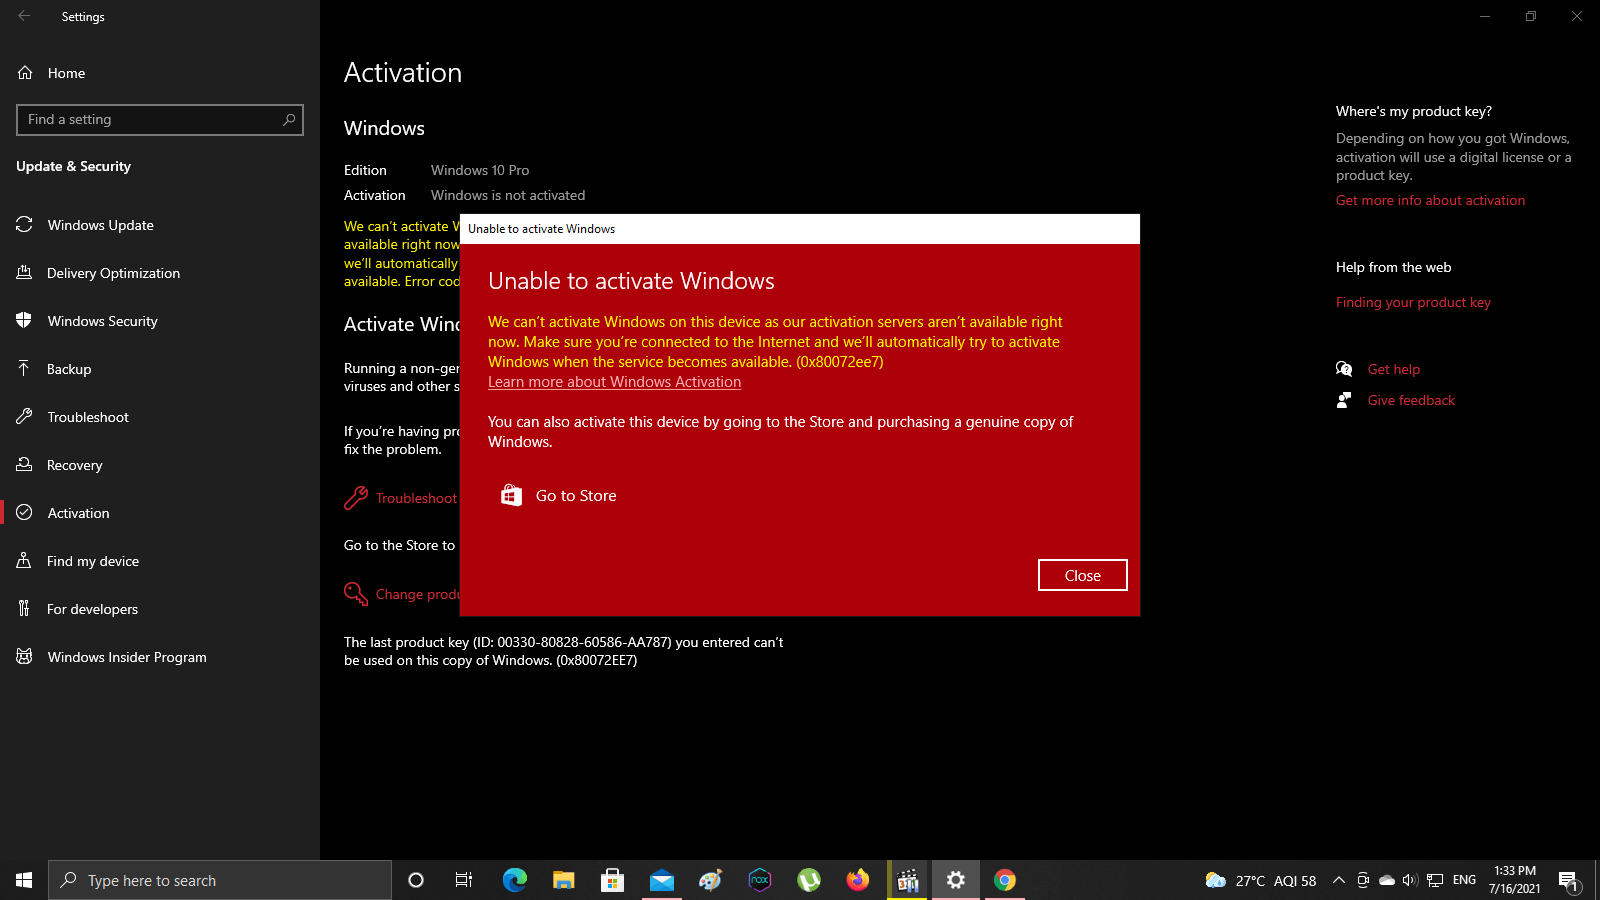Screen dimensions: 1600x900
Task: Click the Find my device icon
Action: coord(24,560)
